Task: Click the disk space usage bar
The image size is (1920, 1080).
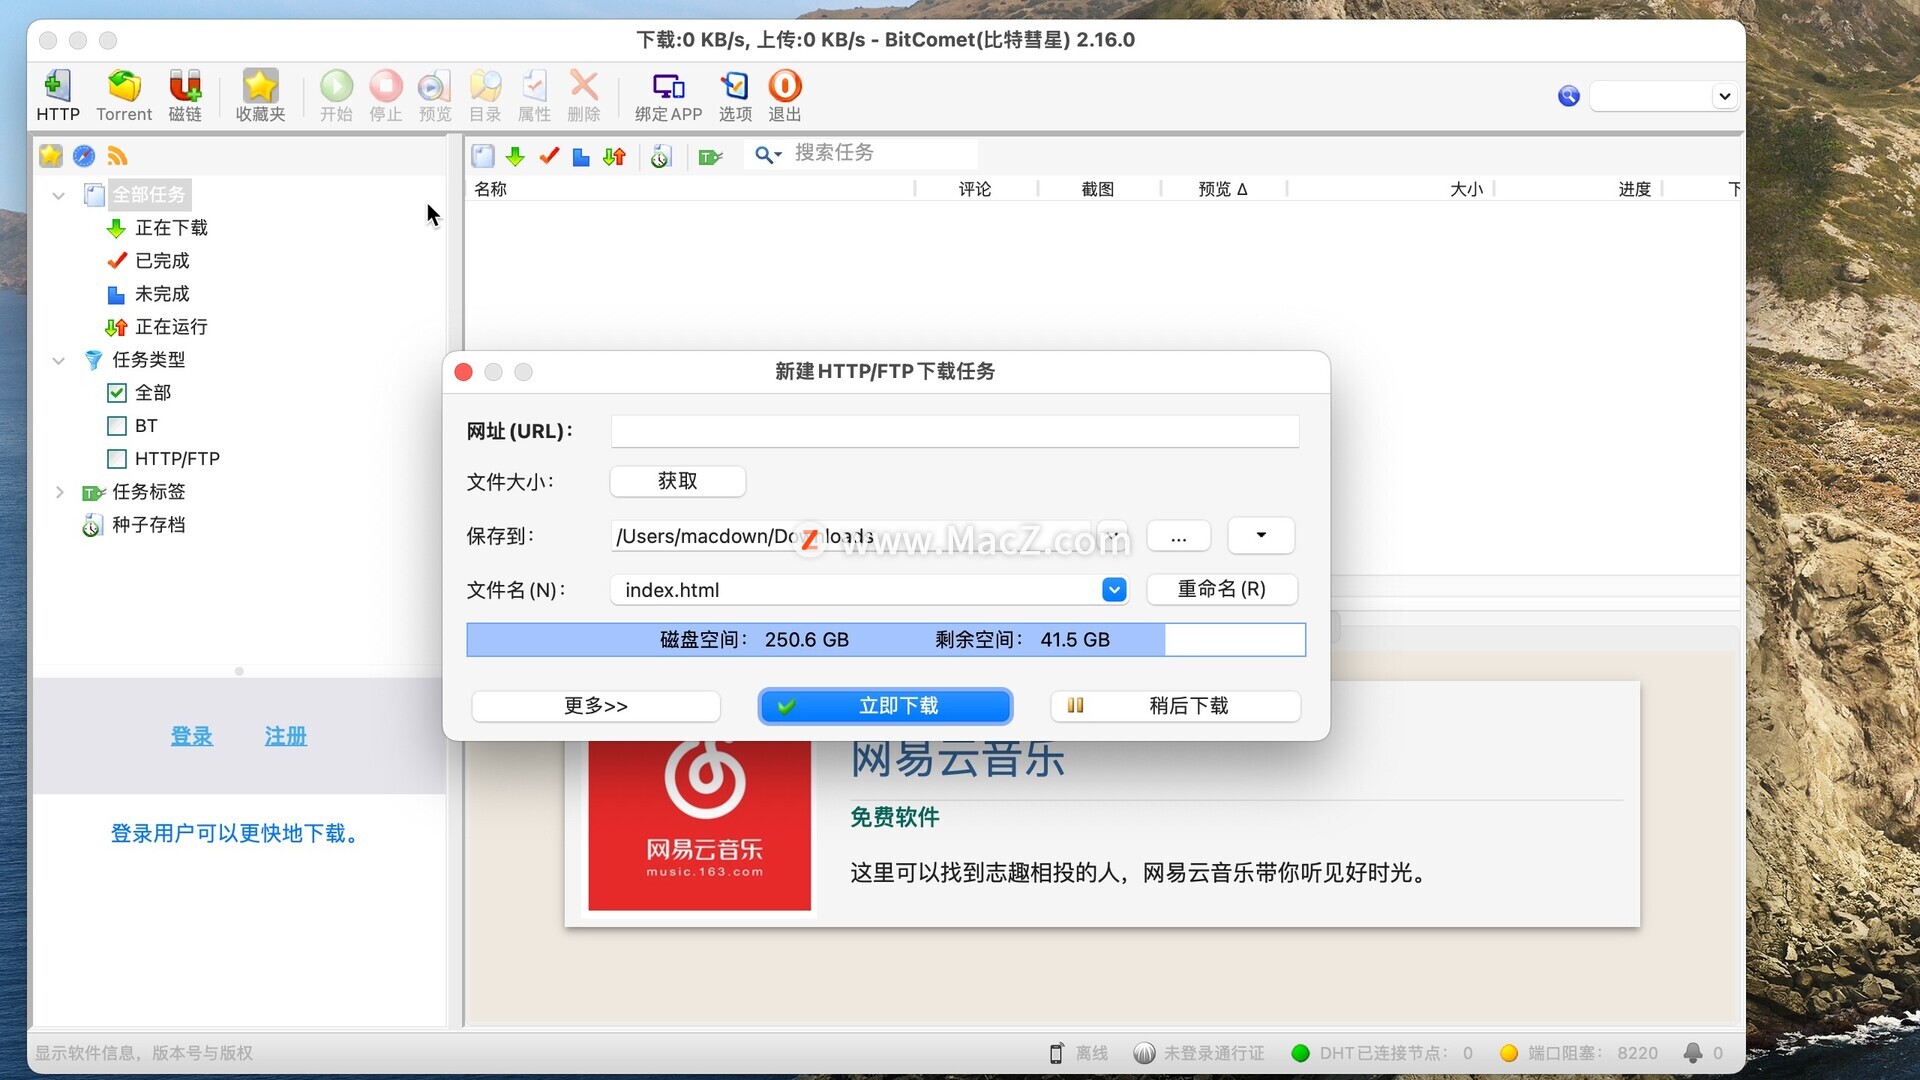Action: tap(886, 640)
